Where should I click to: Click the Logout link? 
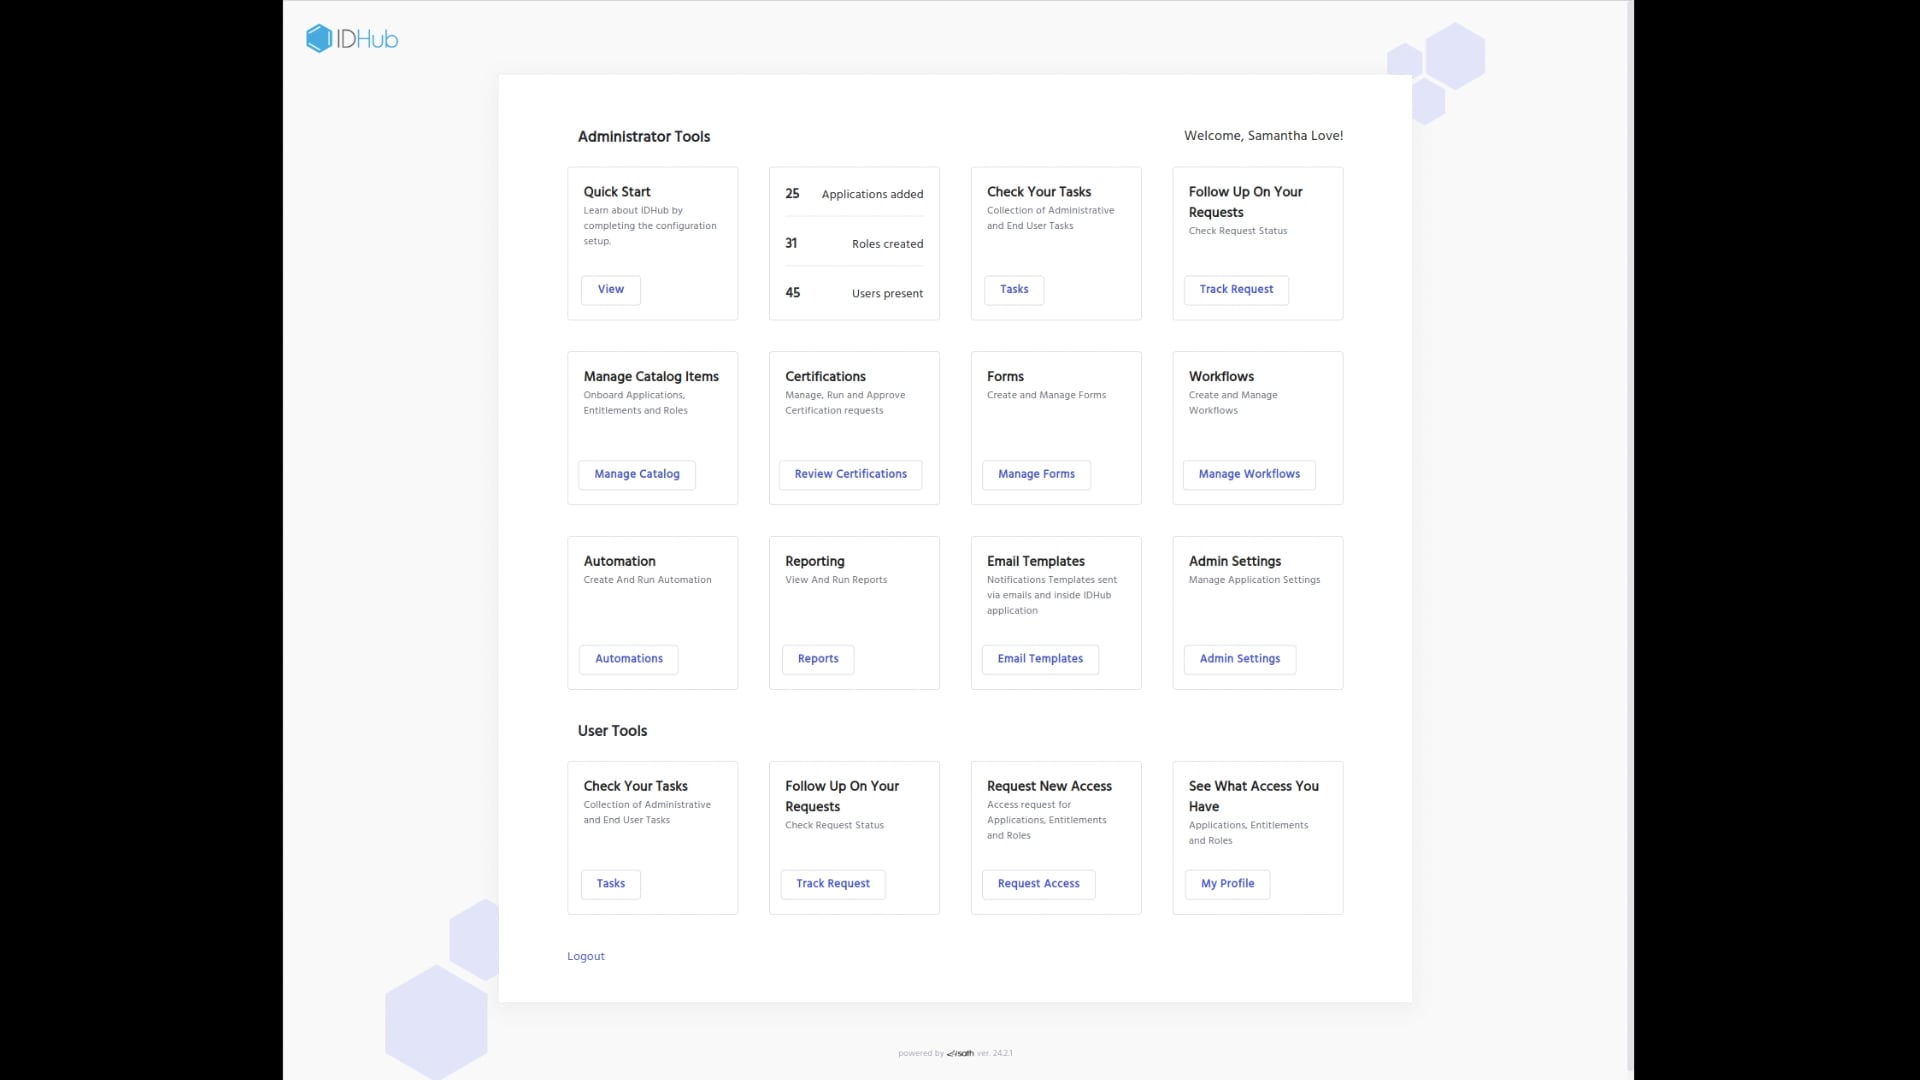coord(586,957)
